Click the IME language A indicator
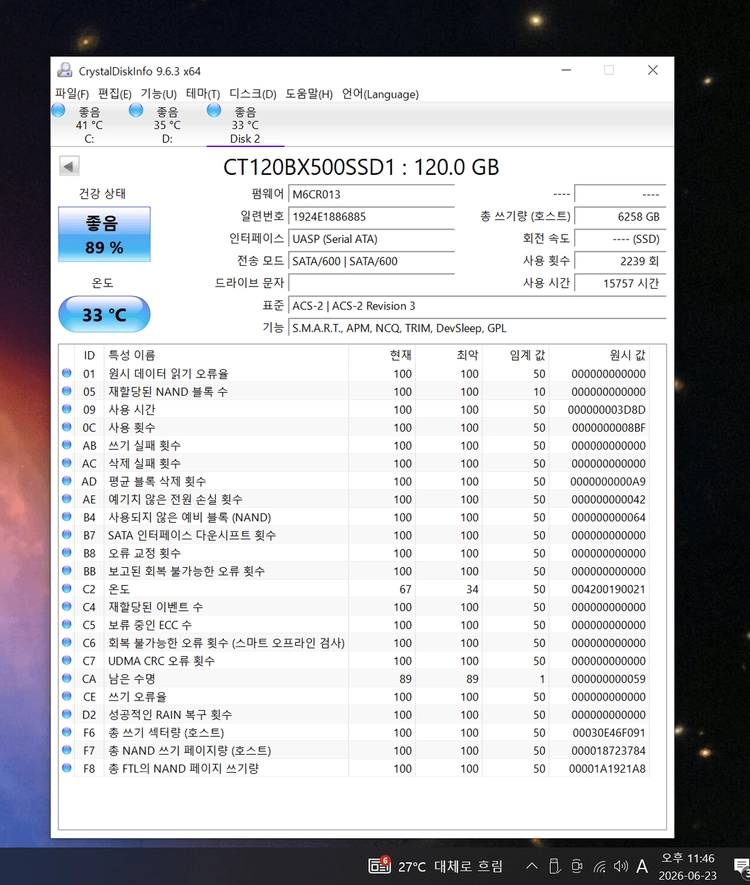750x885 pixels. click(642, 866)
